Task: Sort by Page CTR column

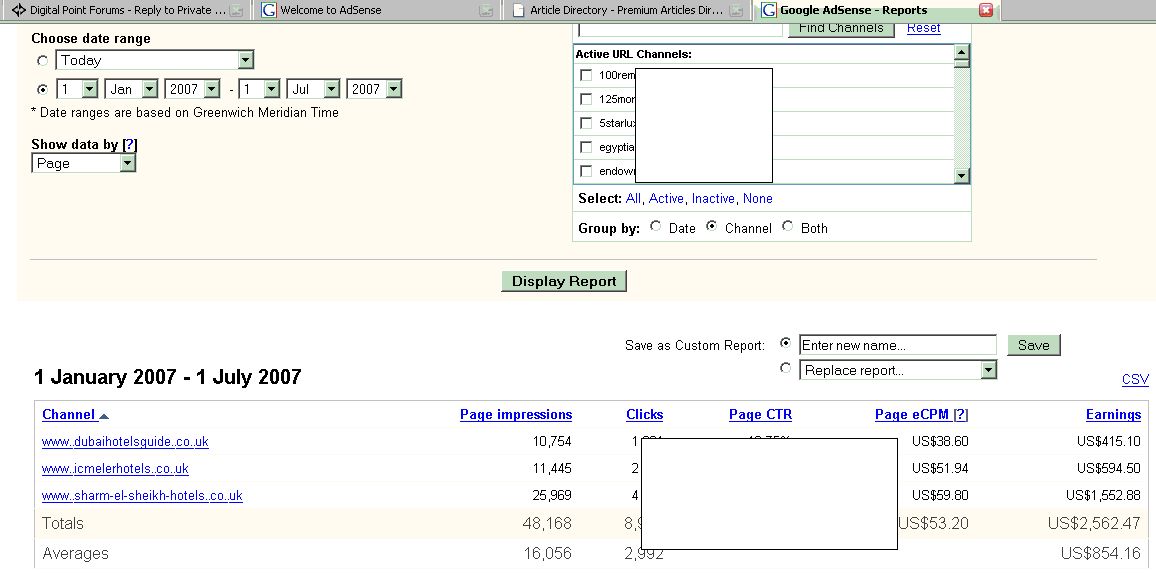Action: pyautogui.click(x=760, y=414)
